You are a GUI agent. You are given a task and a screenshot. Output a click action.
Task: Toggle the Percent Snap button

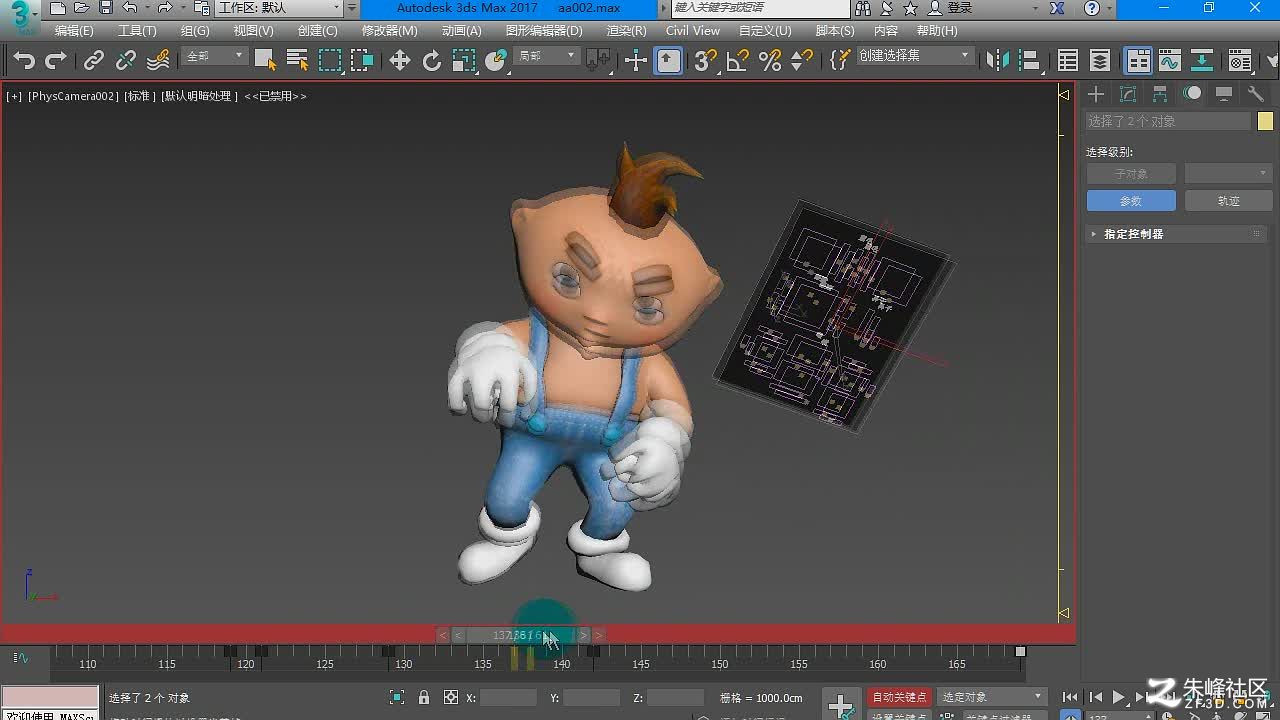click(770, 61)
